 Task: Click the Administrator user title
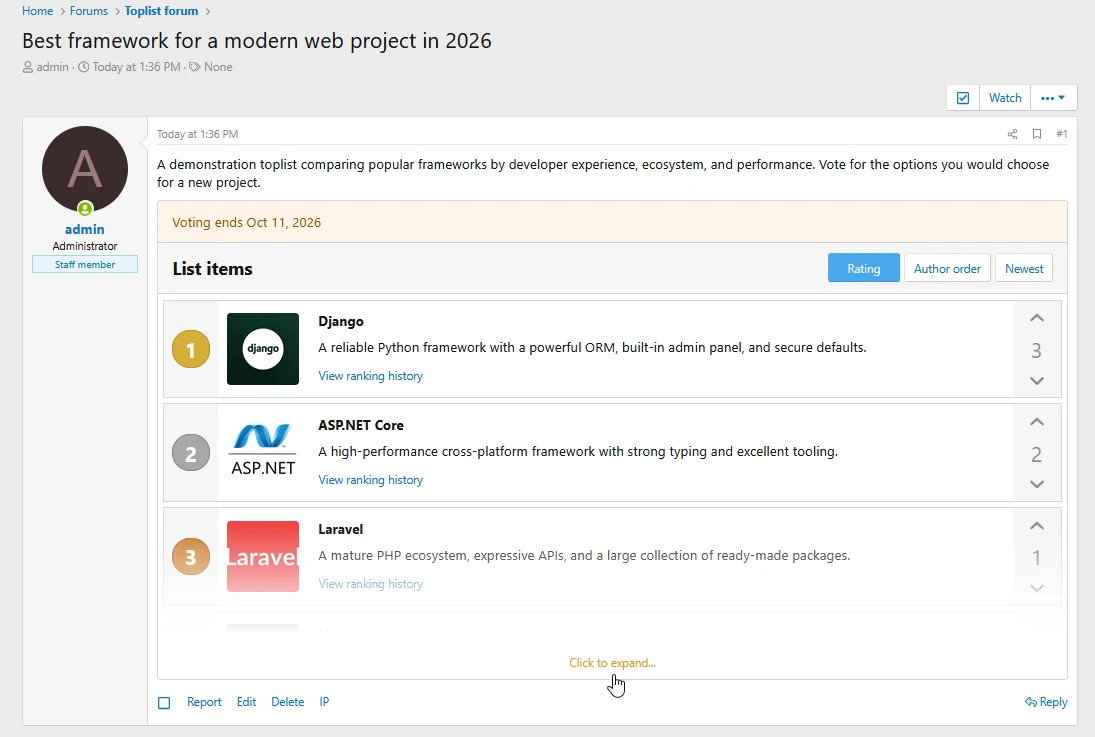tap(84, 246)
